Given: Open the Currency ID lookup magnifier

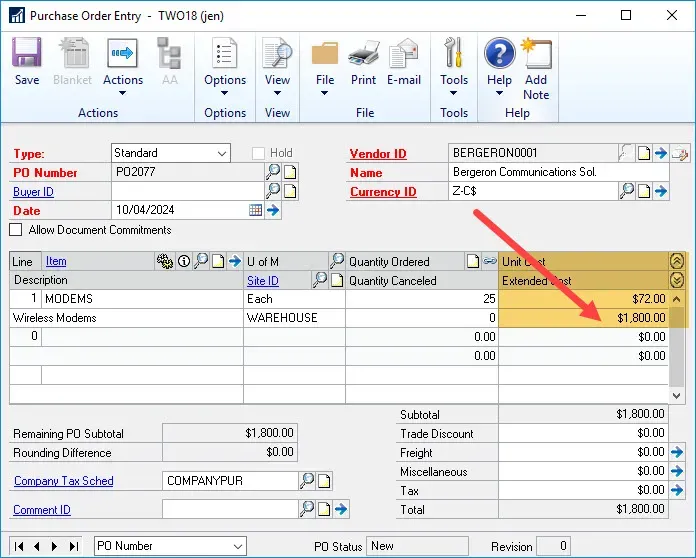Looking at the screenshot, I should click(627, 191).
